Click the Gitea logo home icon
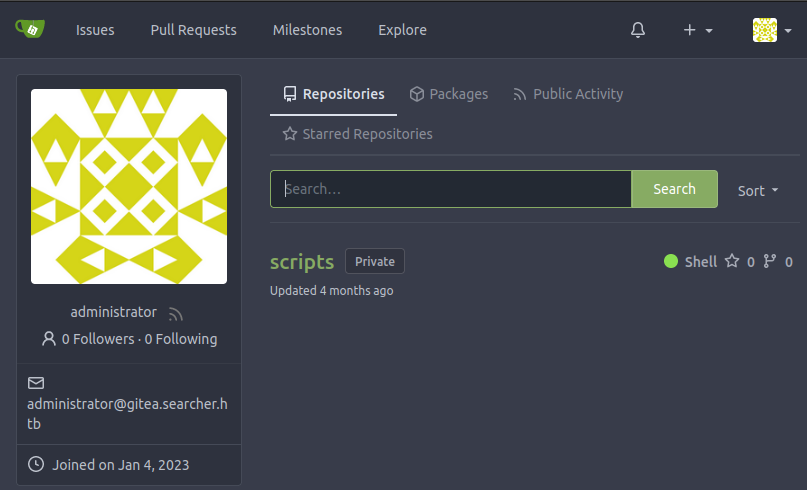 (30, 29)
